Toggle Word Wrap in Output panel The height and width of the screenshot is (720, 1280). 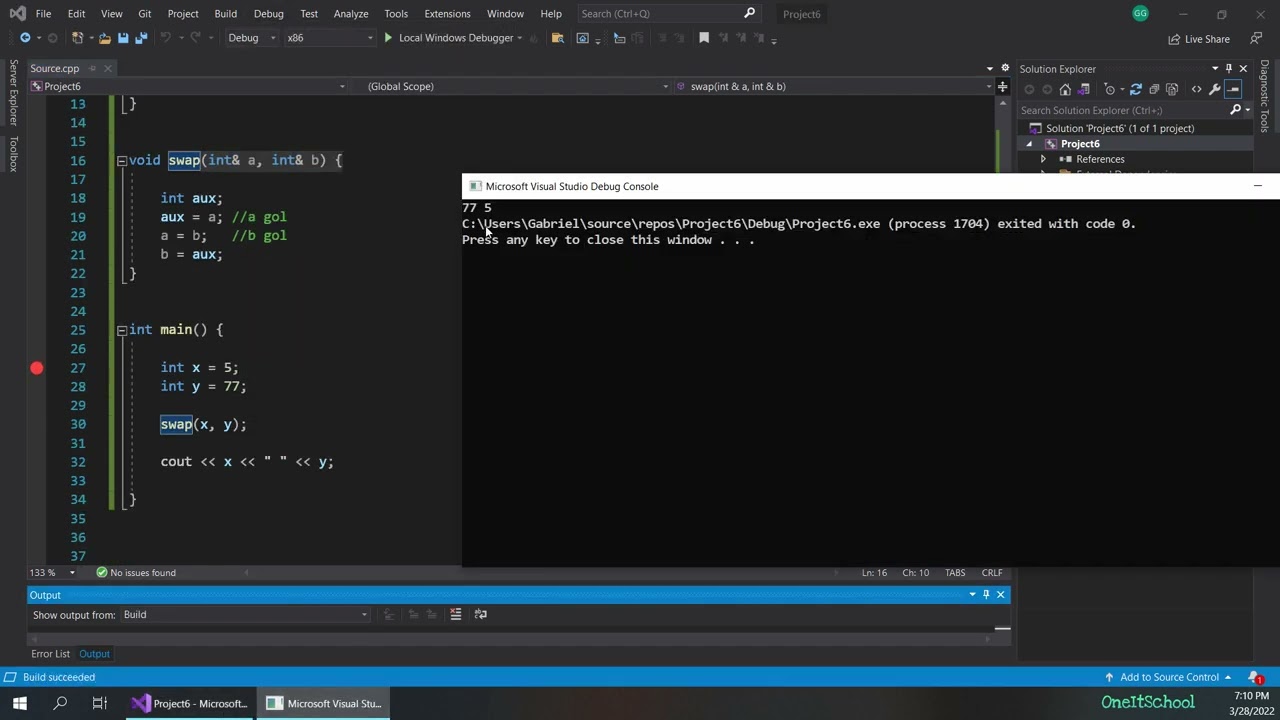pos(480,614)
